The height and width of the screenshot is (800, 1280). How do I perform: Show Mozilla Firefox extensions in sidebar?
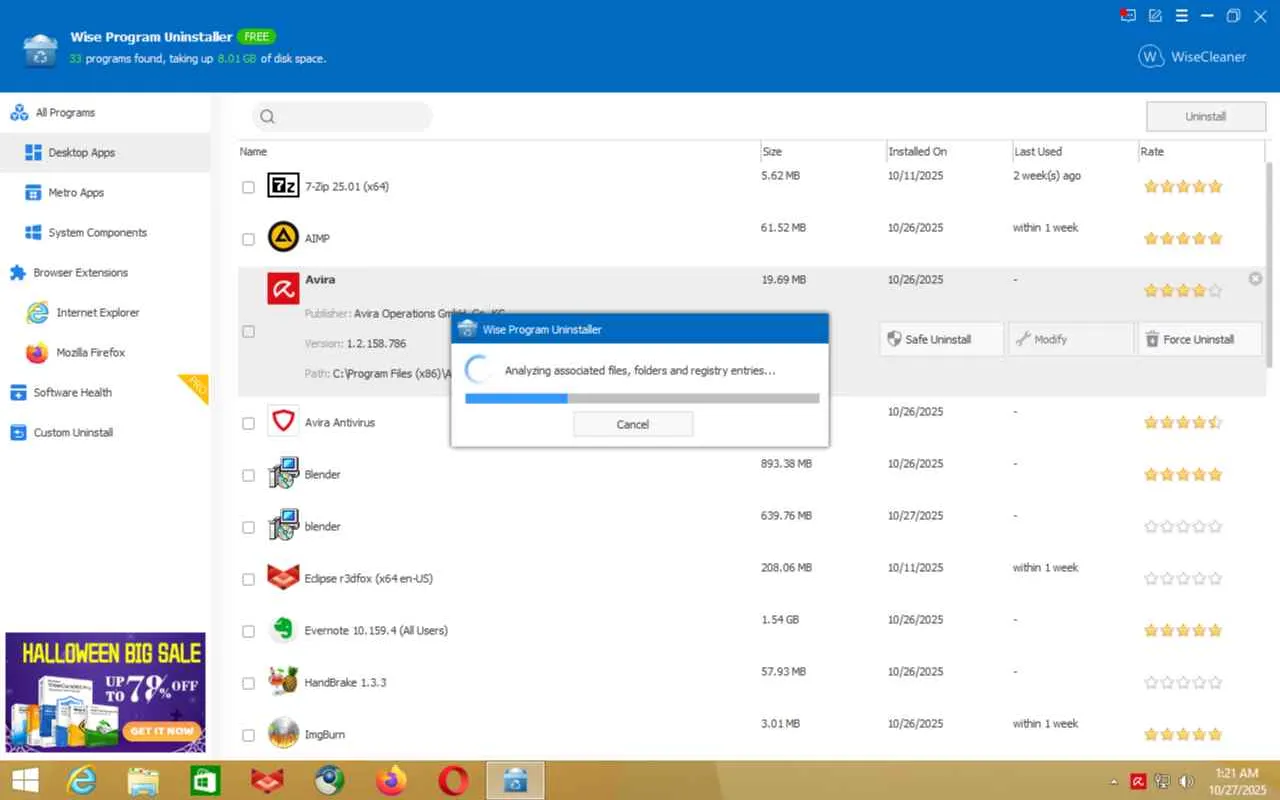click(105, 353)
